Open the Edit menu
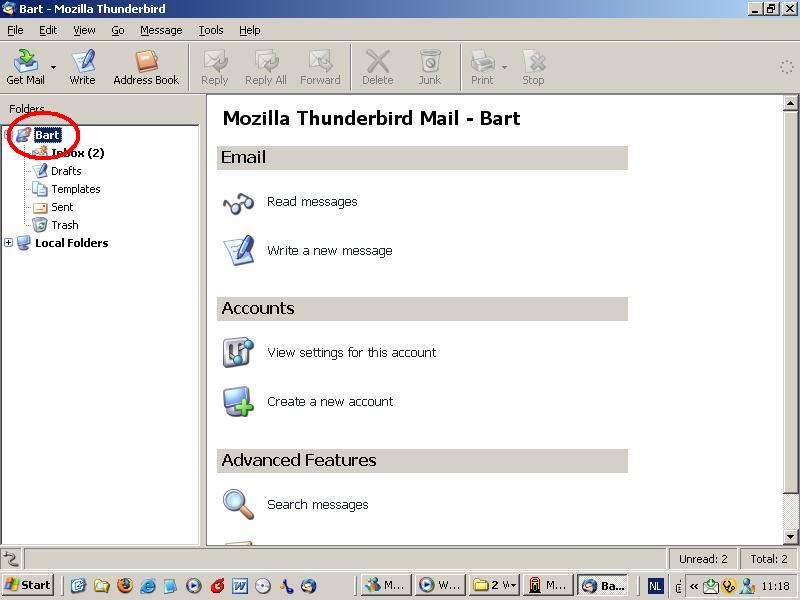Screen dimensions: 800x600 pyautogui.click(x=48, y=30)
